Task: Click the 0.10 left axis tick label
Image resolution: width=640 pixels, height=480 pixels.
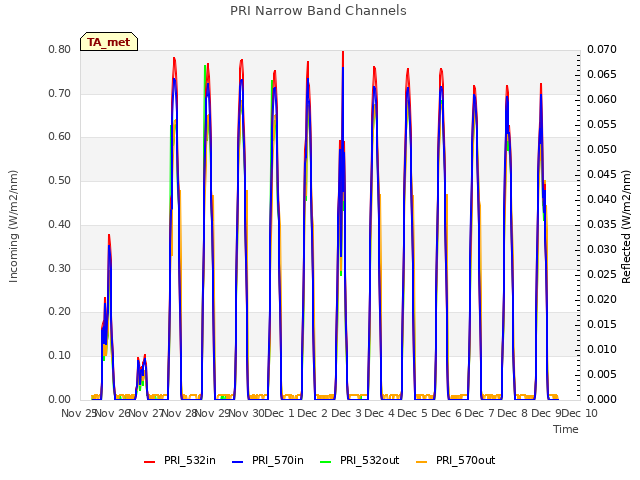Action: click(60, 356)
